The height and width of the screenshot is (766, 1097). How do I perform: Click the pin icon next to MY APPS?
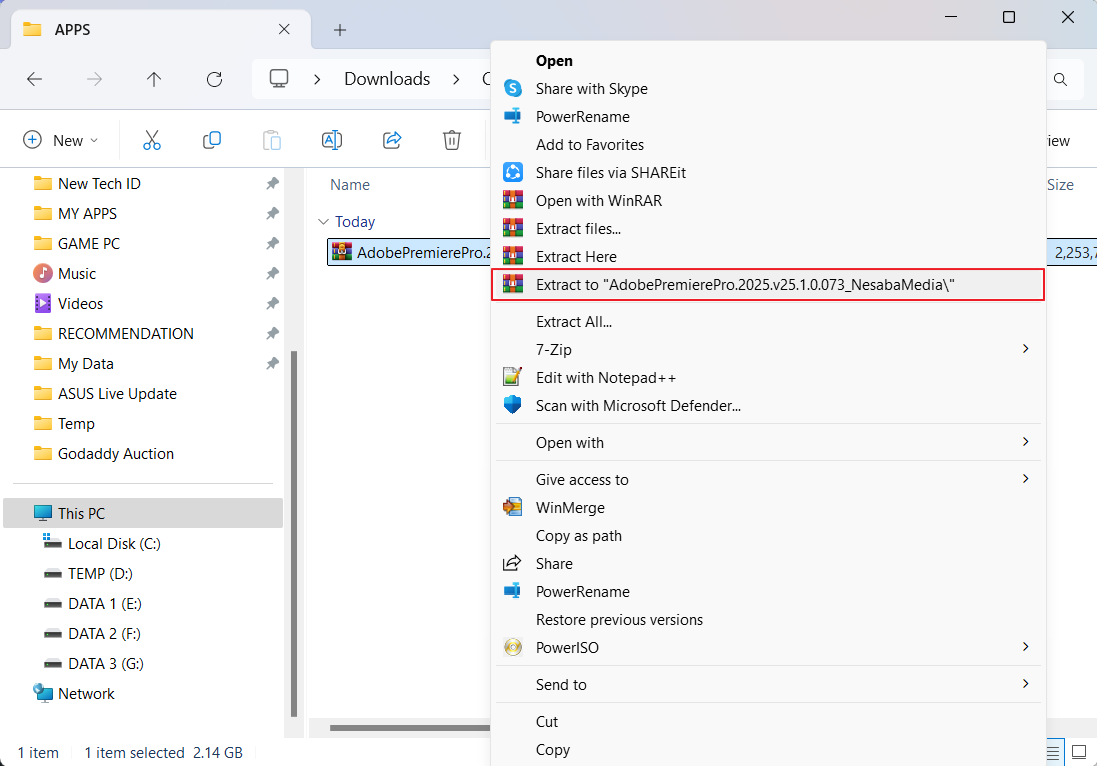pos(272,213)
